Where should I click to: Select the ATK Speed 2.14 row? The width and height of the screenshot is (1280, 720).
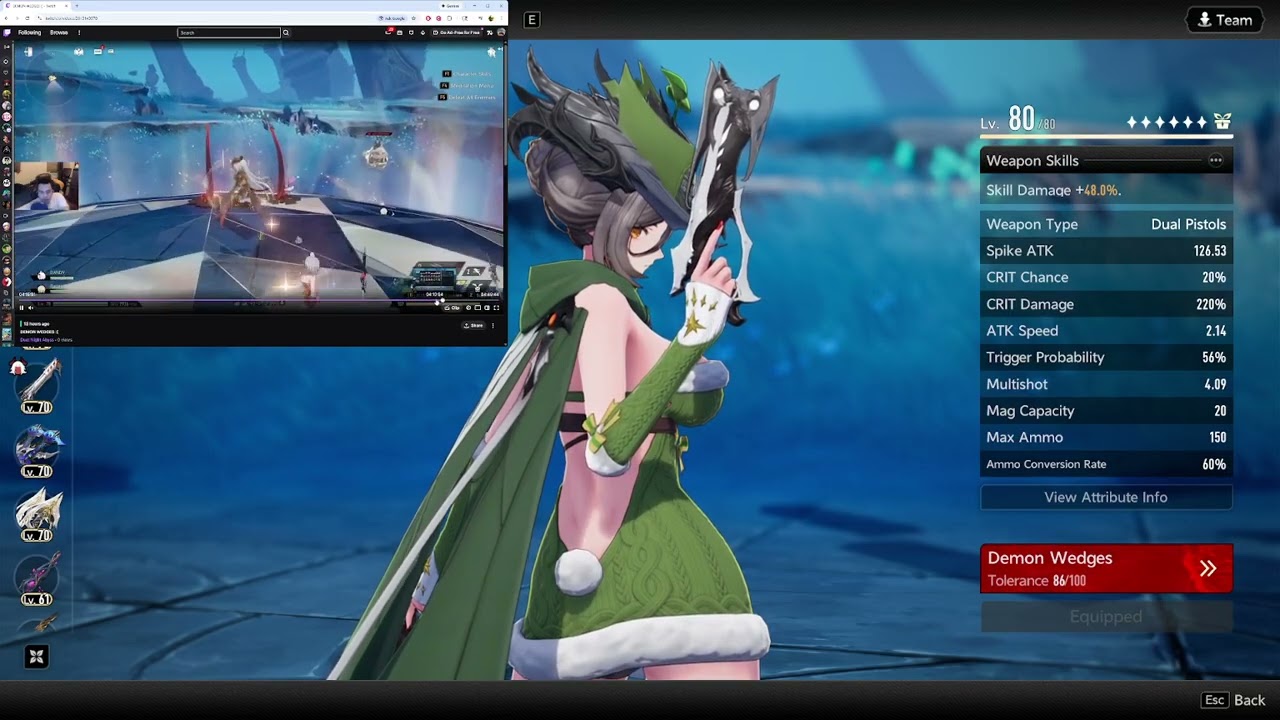pos(1106,331)
